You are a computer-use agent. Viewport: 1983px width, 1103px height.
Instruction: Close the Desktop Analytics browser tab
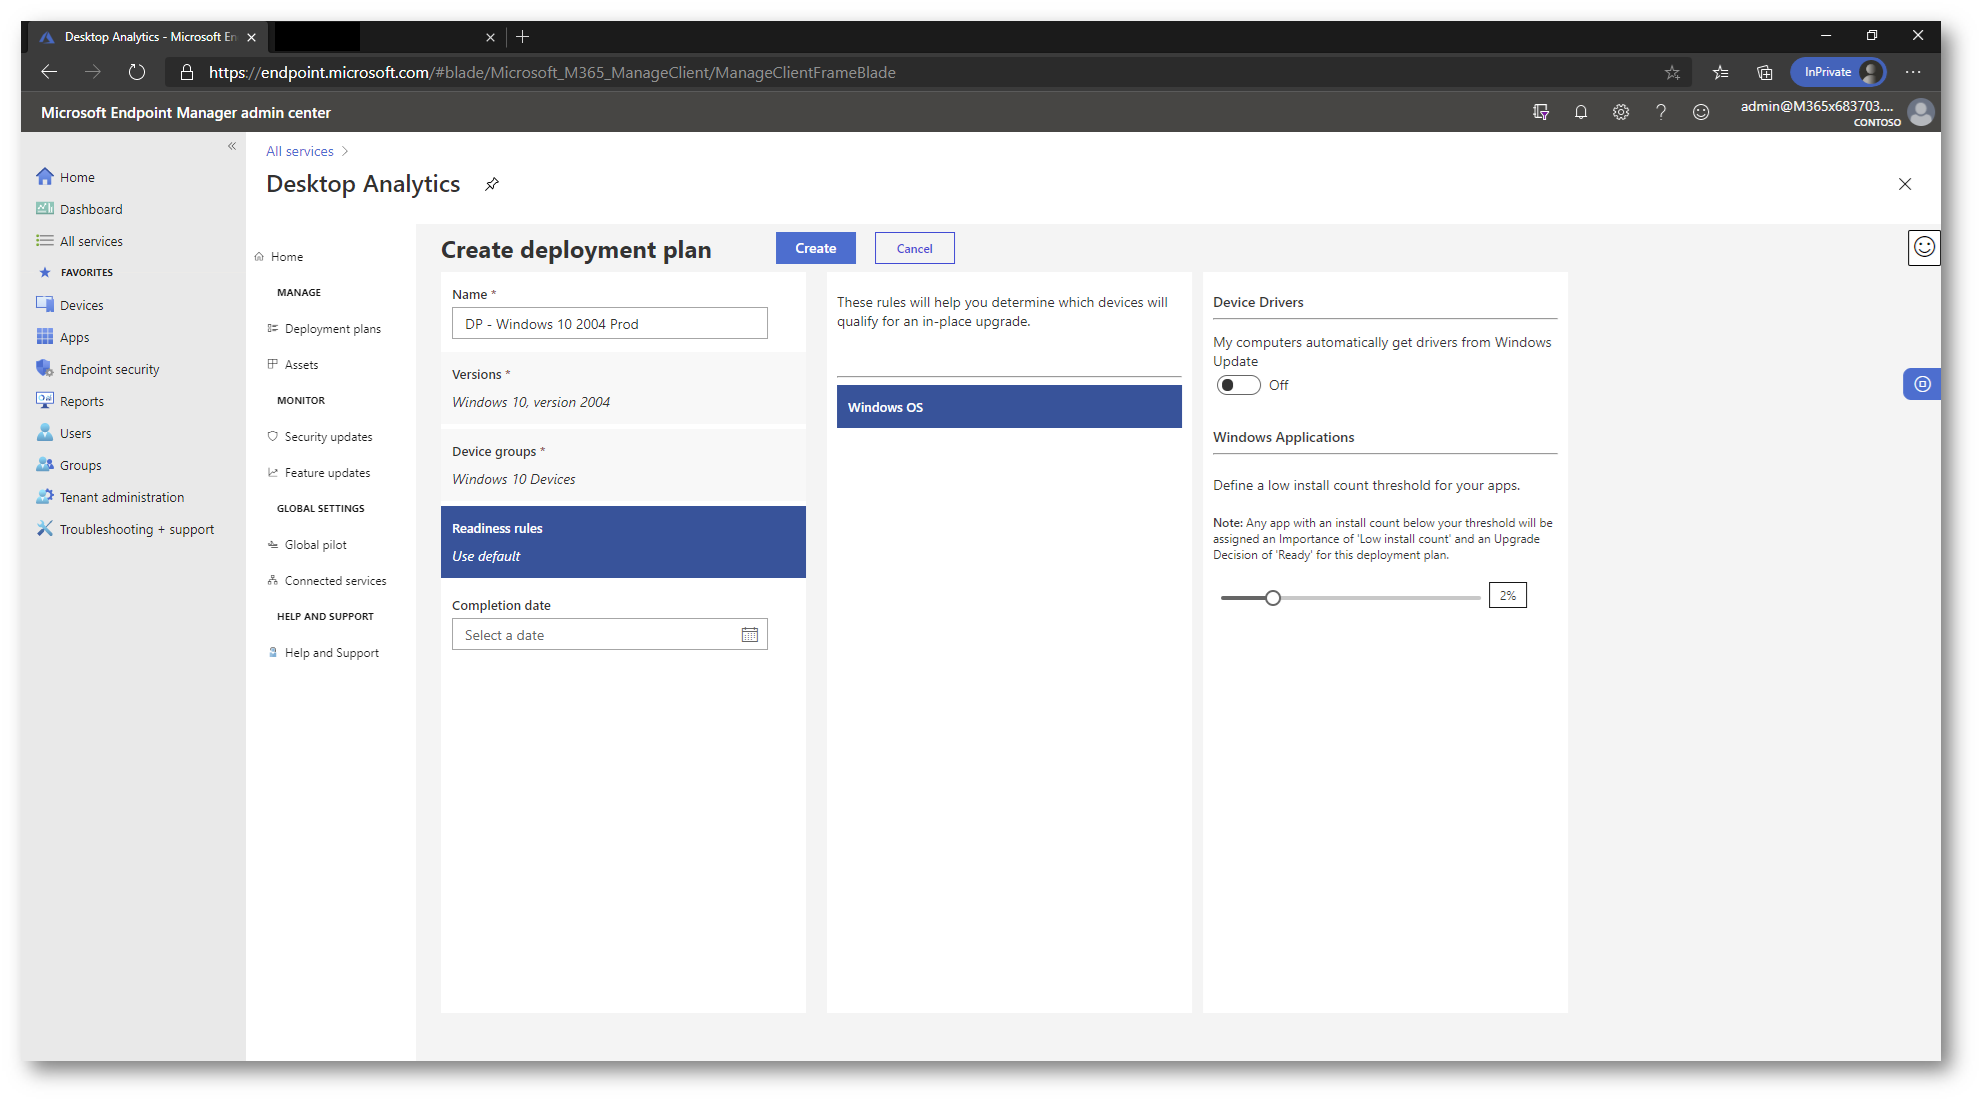pyautogui.click(x=252, y=37)
